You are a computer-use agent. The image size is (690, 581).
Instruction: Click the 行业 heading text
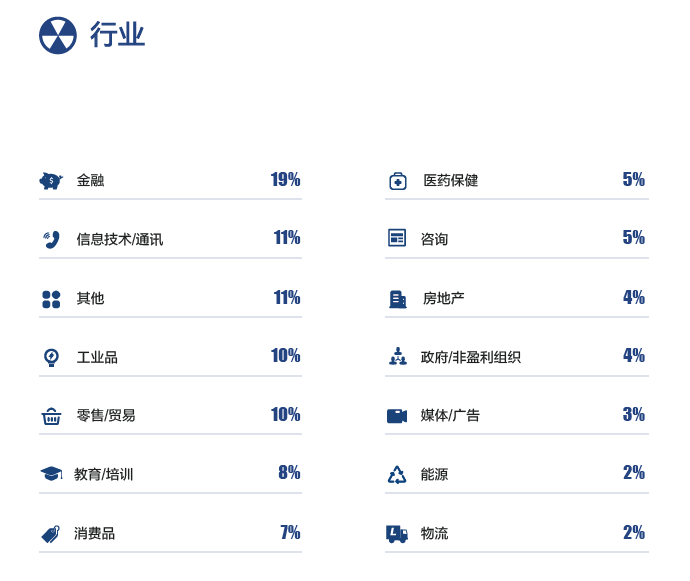pos(118,35)
